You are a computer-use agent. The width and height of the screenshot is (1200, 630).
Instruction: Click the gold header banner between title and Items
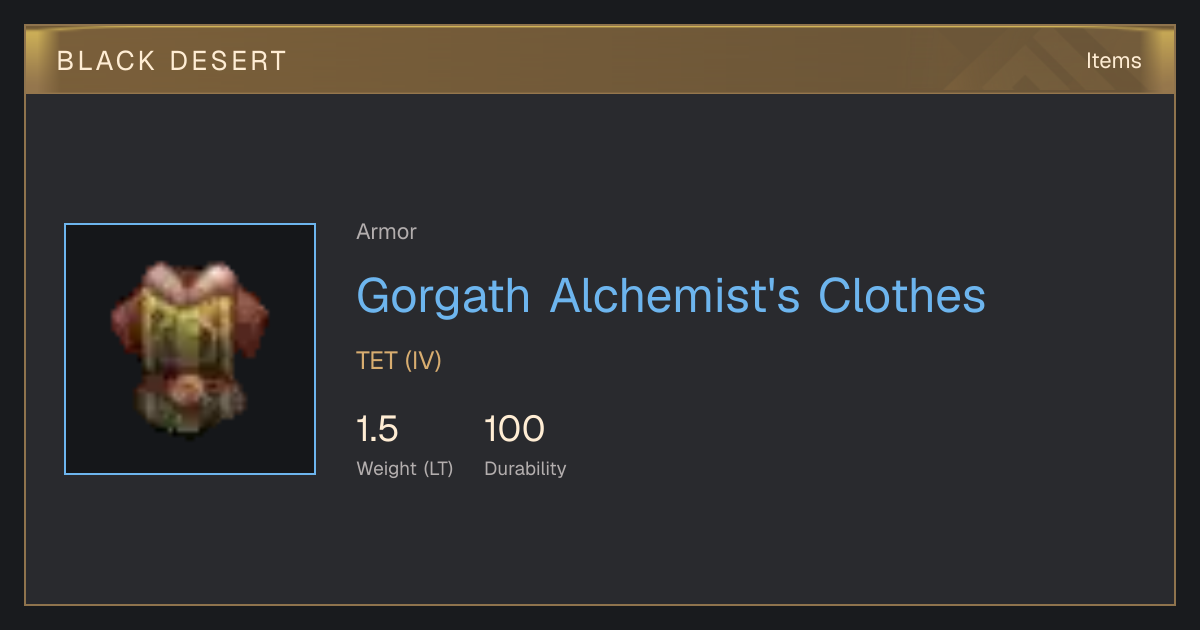tap(680, 61)
